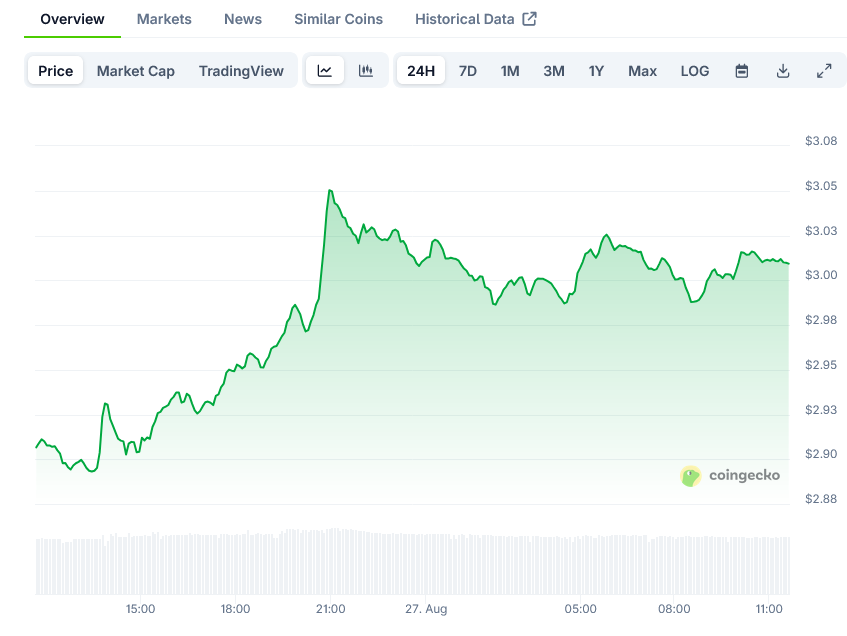Click the price peak near 21:00

329,190
